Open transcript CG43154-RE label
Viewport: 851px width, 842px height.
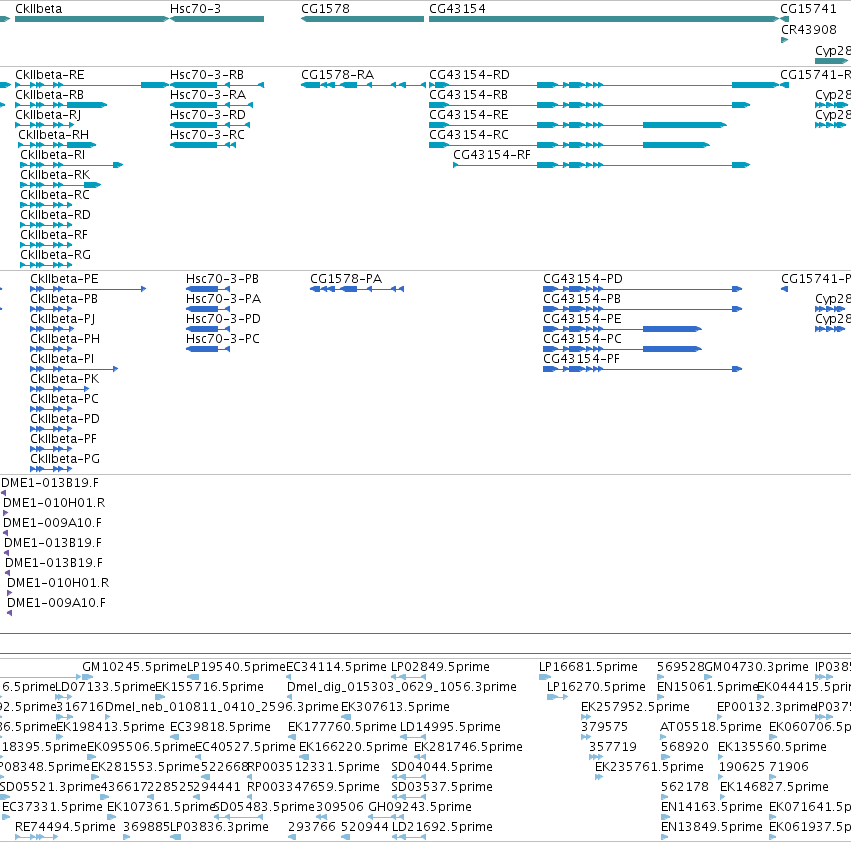[x=469, y=115]
